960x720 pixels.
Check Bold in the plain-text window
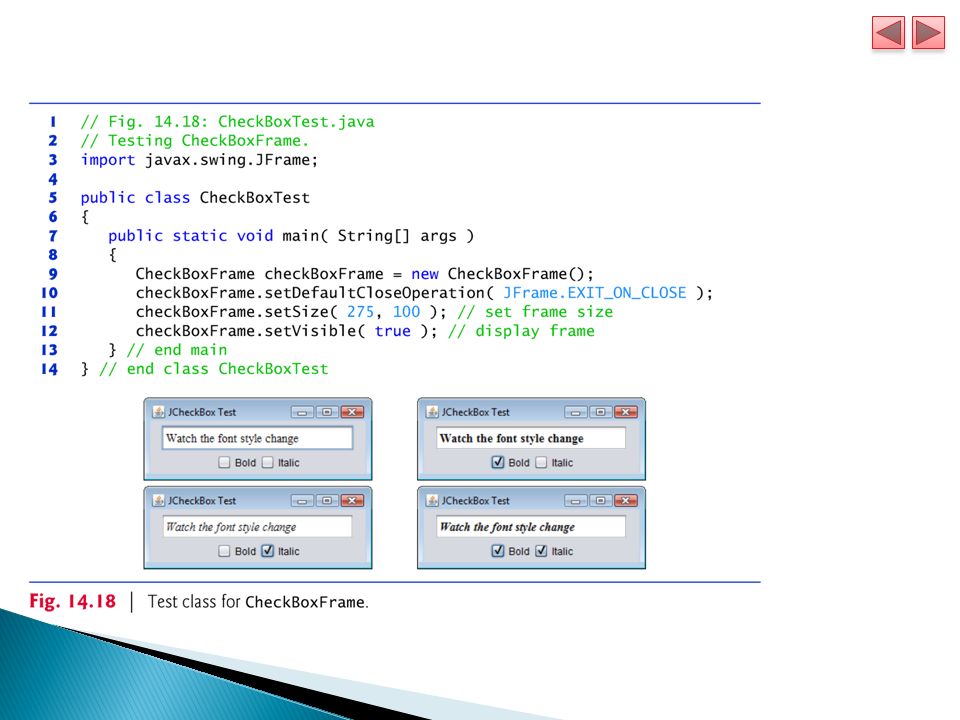[x=224, y=462]
